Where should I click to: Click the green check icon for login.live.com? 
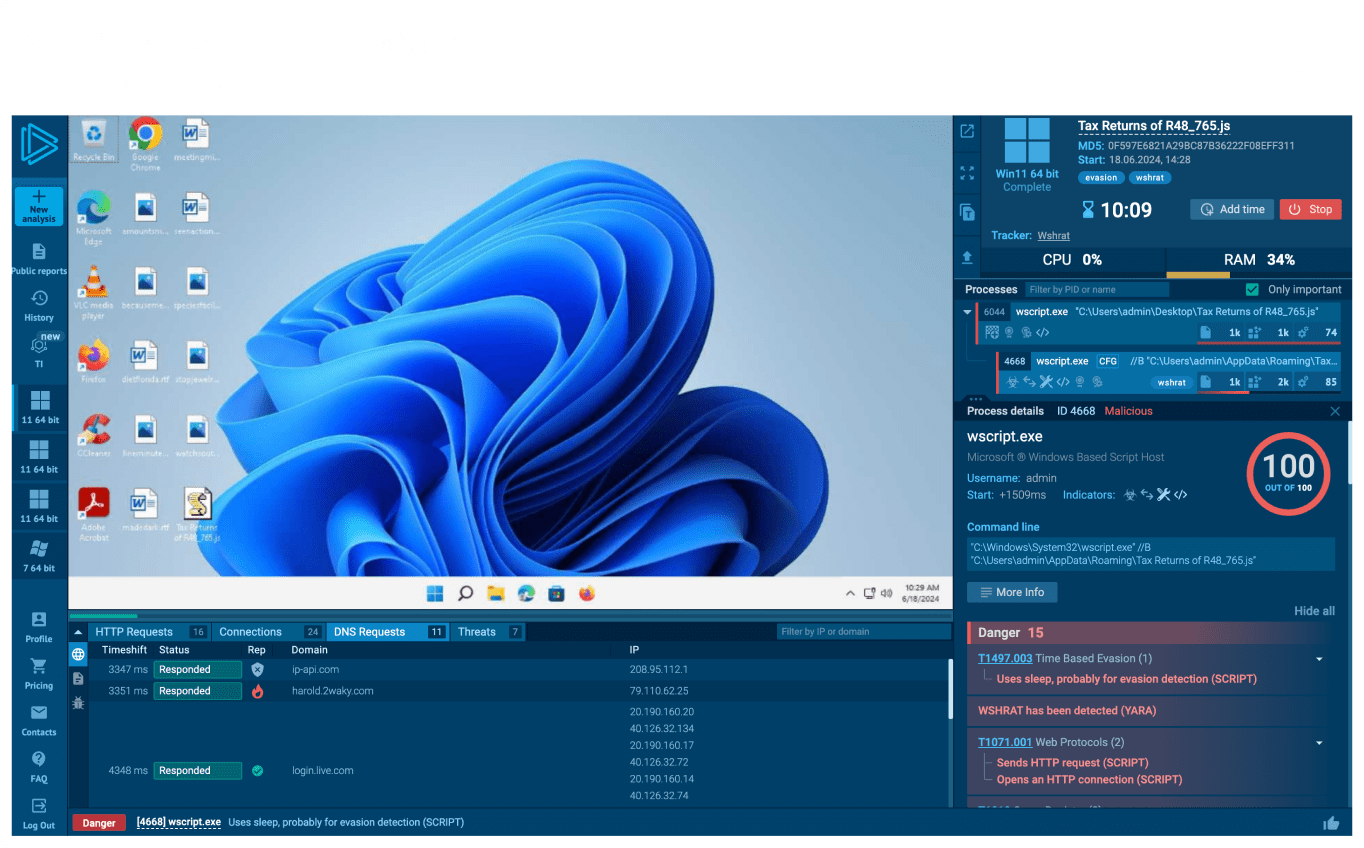(257, 771)
